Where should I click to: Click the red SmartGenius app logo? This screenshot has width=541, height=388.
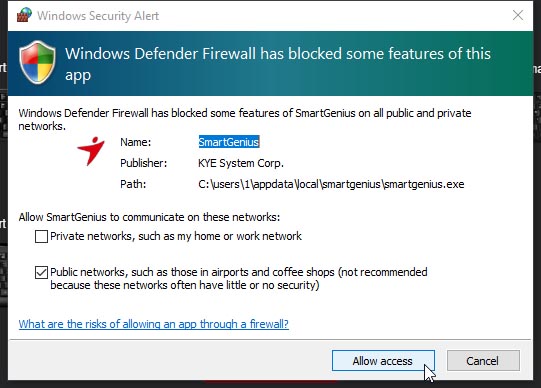click(91, 151)
